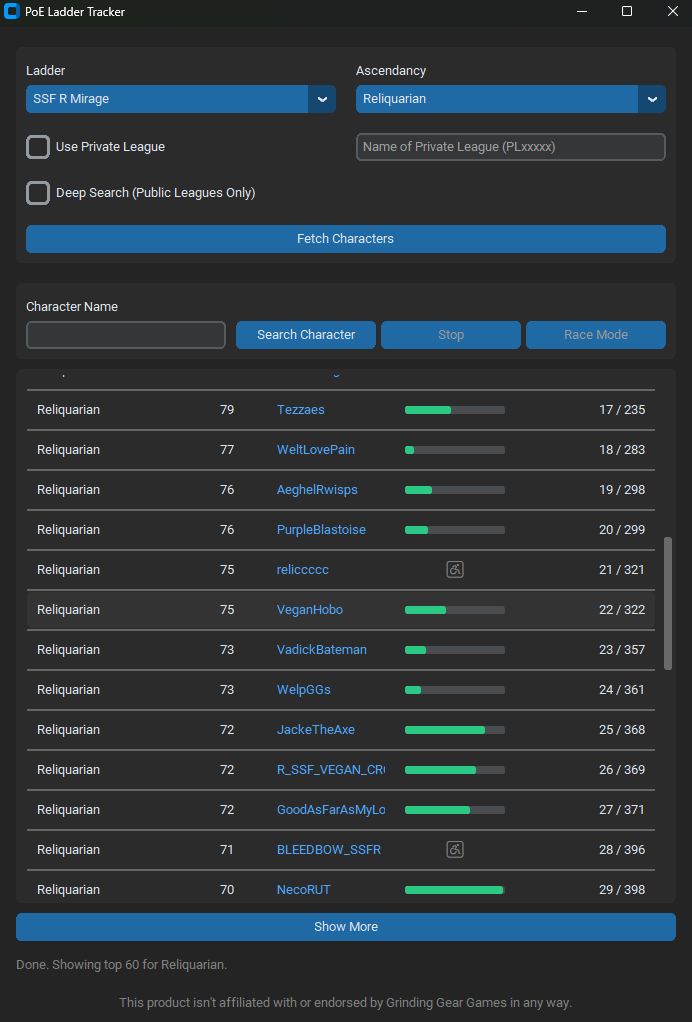
Task: Open the Ascendancy dropdown showing Reliquarian
Action: point(511,99)
